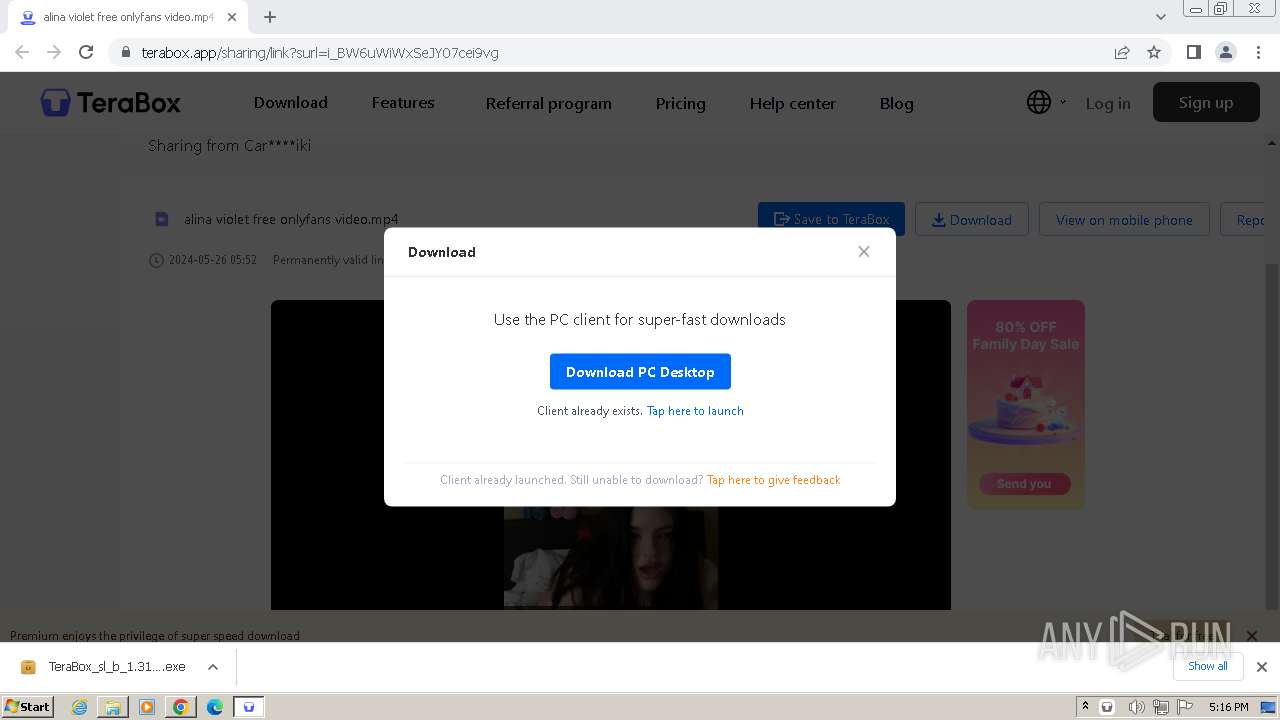Viewport: 1280px width, 720px height.
Task: Click the site info lock icon
Action: point(125,52)
